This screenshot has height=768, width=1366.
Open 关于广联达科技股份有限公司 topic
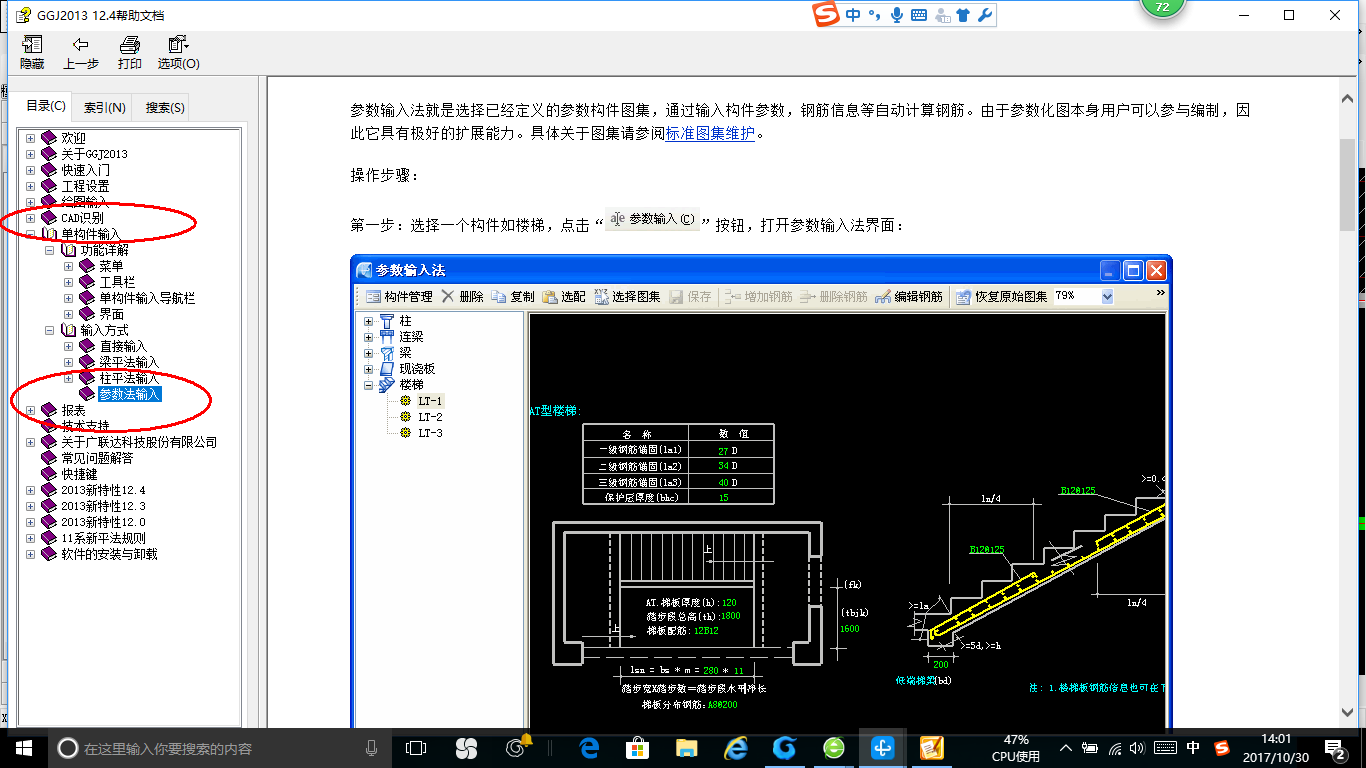138,442
